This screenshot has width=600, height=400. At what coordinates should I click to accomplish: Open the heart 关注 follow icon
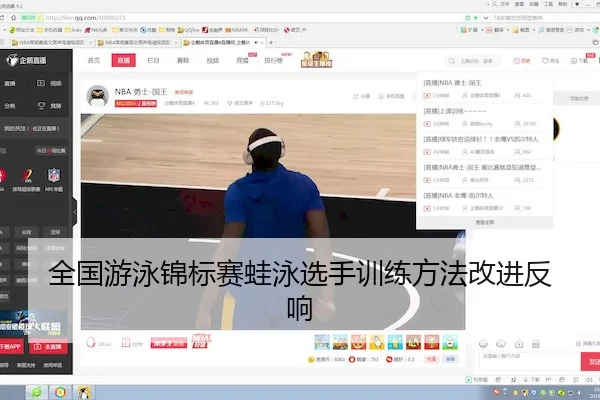545,61
